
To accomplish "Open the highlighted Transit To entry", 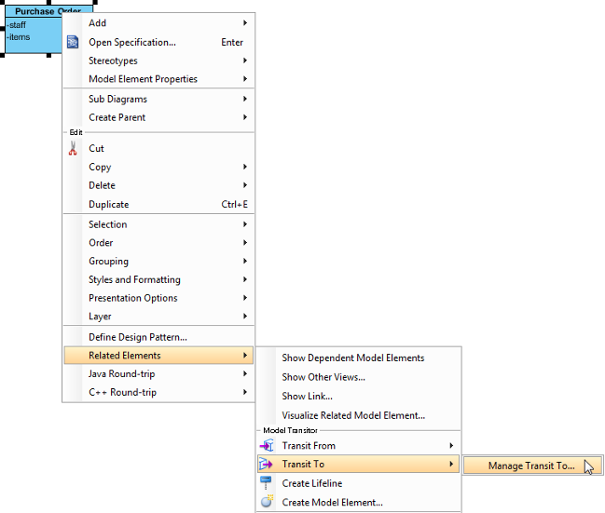I will (x=359, y=464).
